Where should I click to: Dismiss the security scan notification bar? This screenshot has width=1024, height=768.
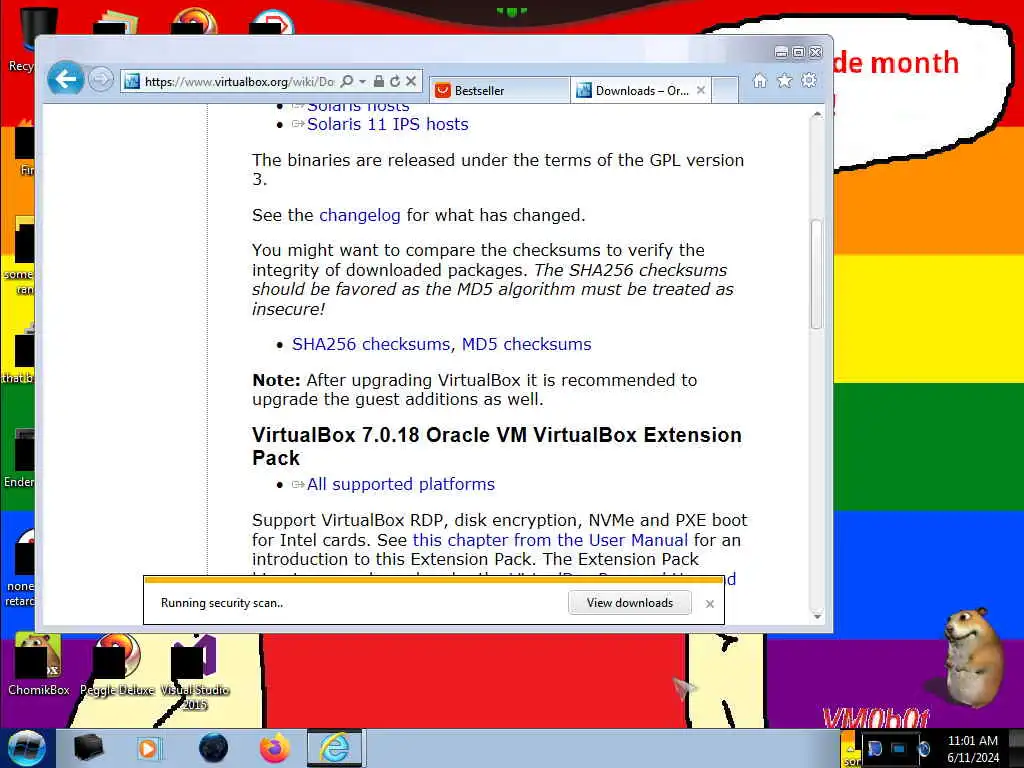(710, 604)
